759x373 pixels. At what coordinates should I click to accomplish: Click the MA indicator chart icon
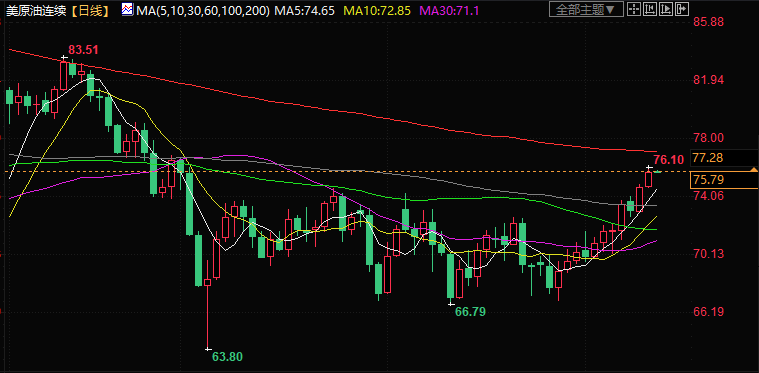pyautogui.click(x=127, y=9)
